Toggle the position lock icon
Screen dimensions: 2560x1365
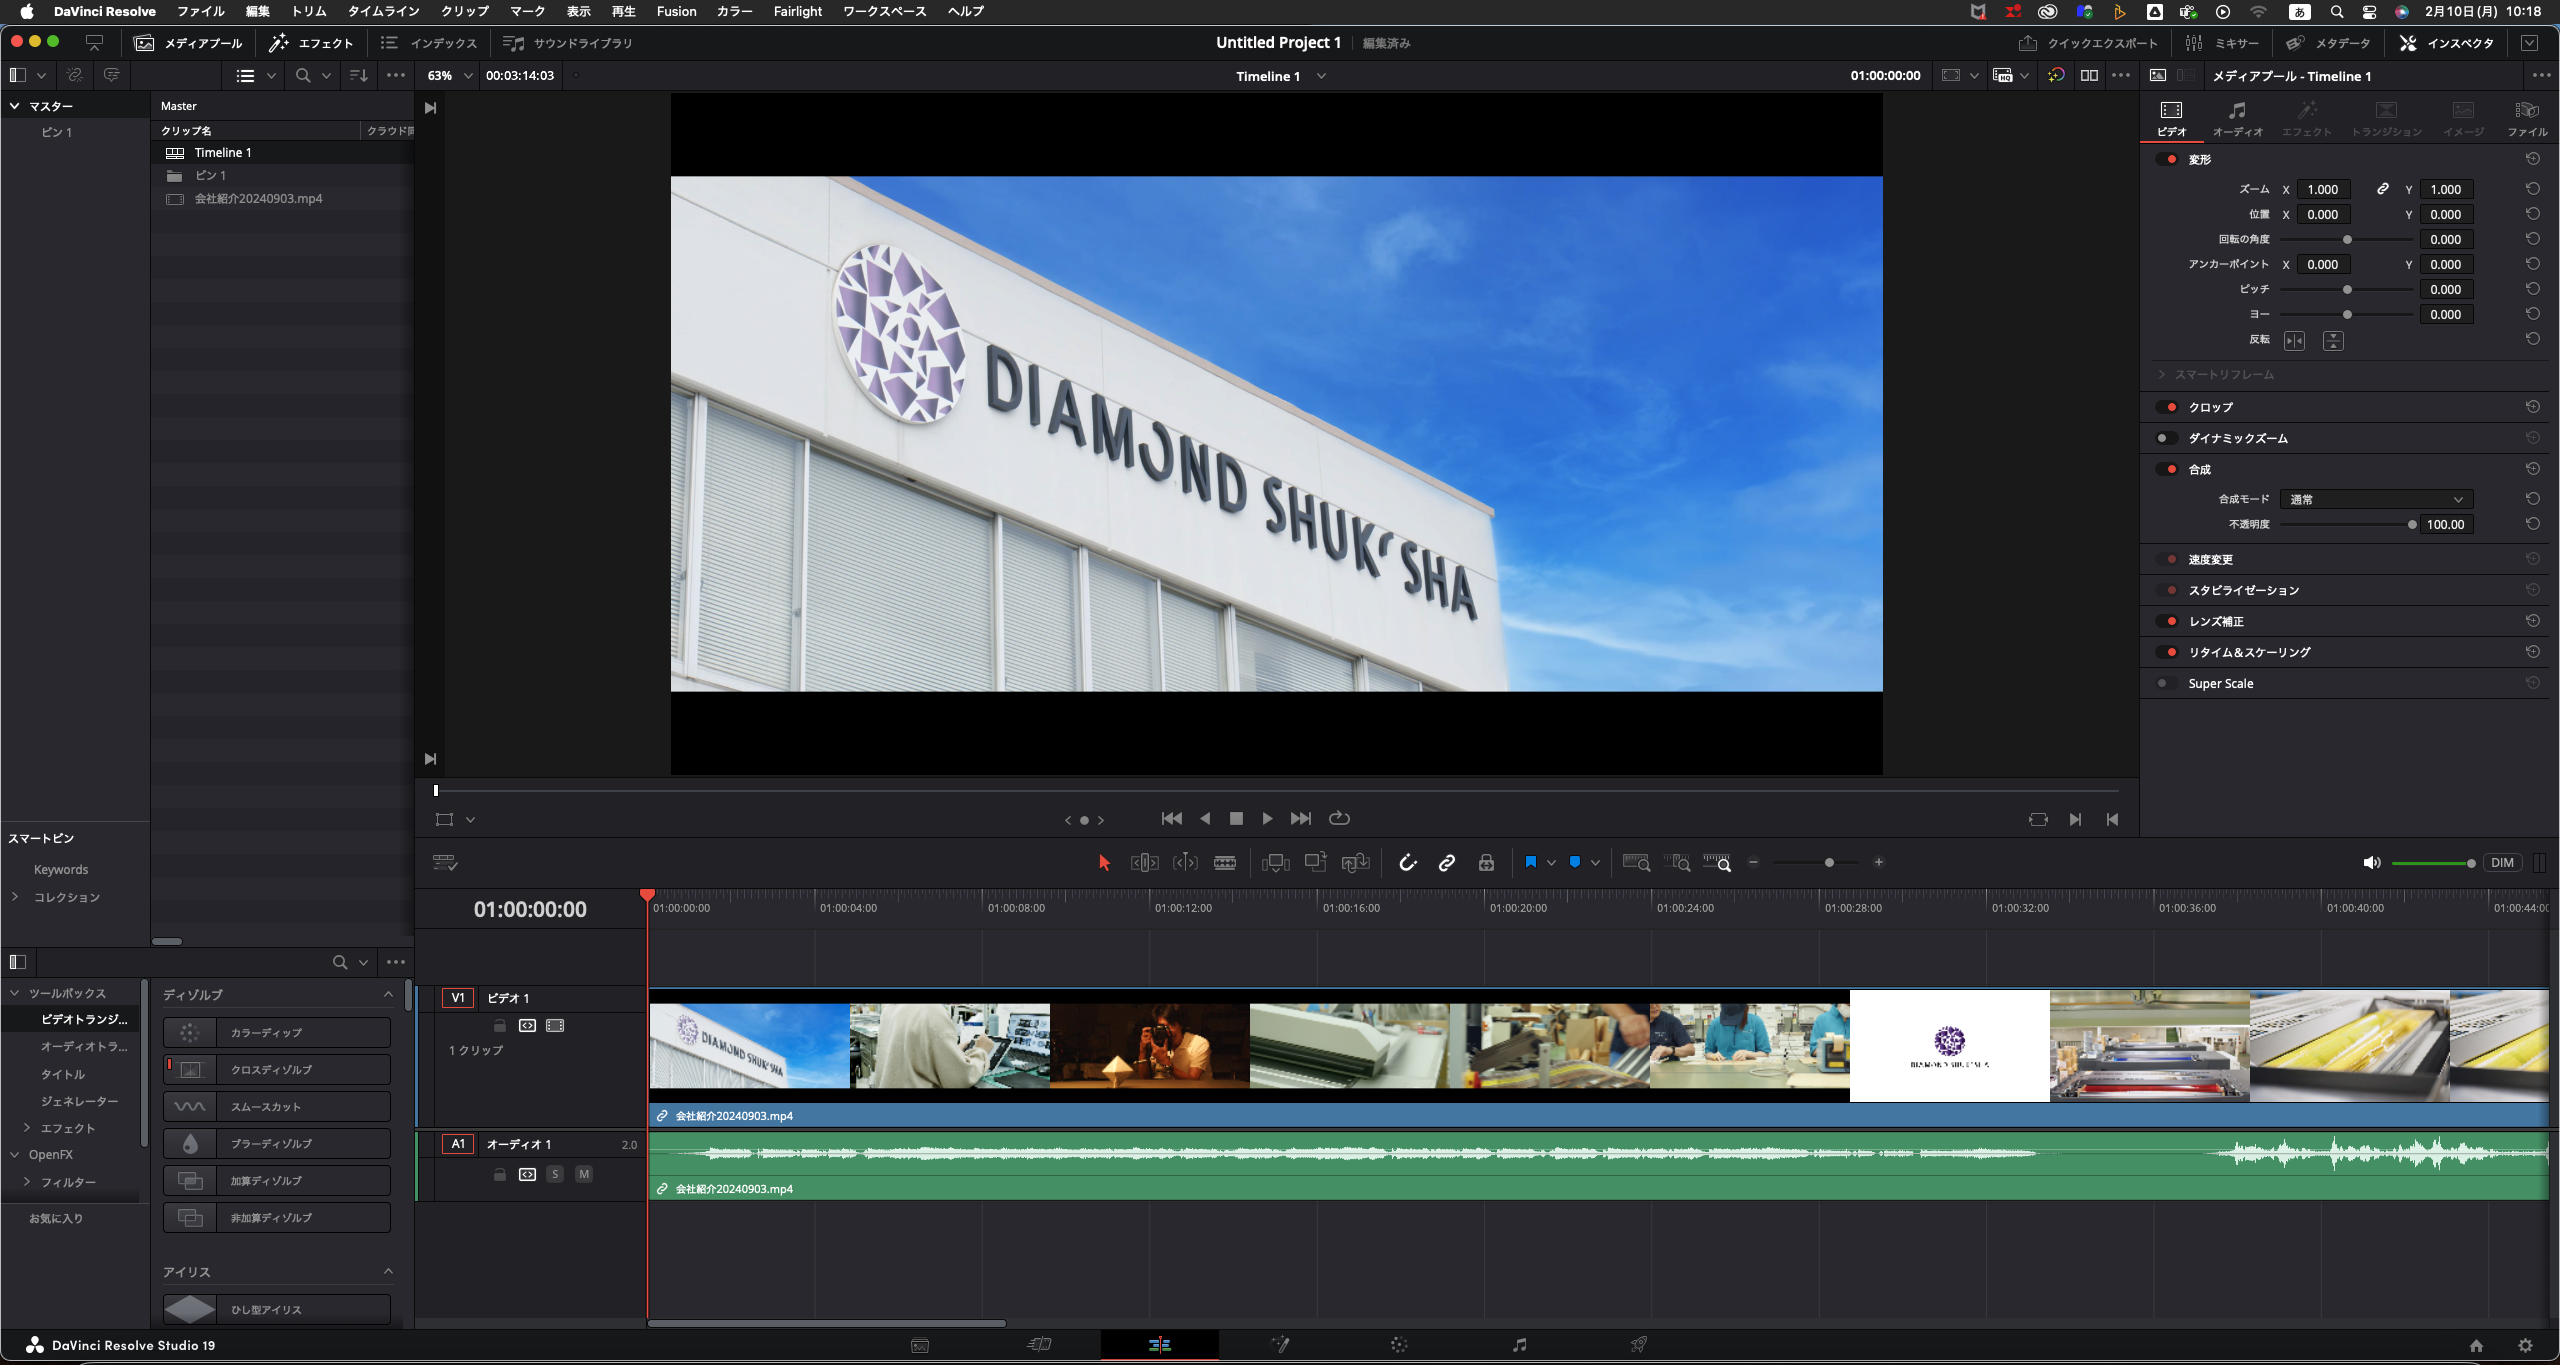click(x=1487, y=863)
